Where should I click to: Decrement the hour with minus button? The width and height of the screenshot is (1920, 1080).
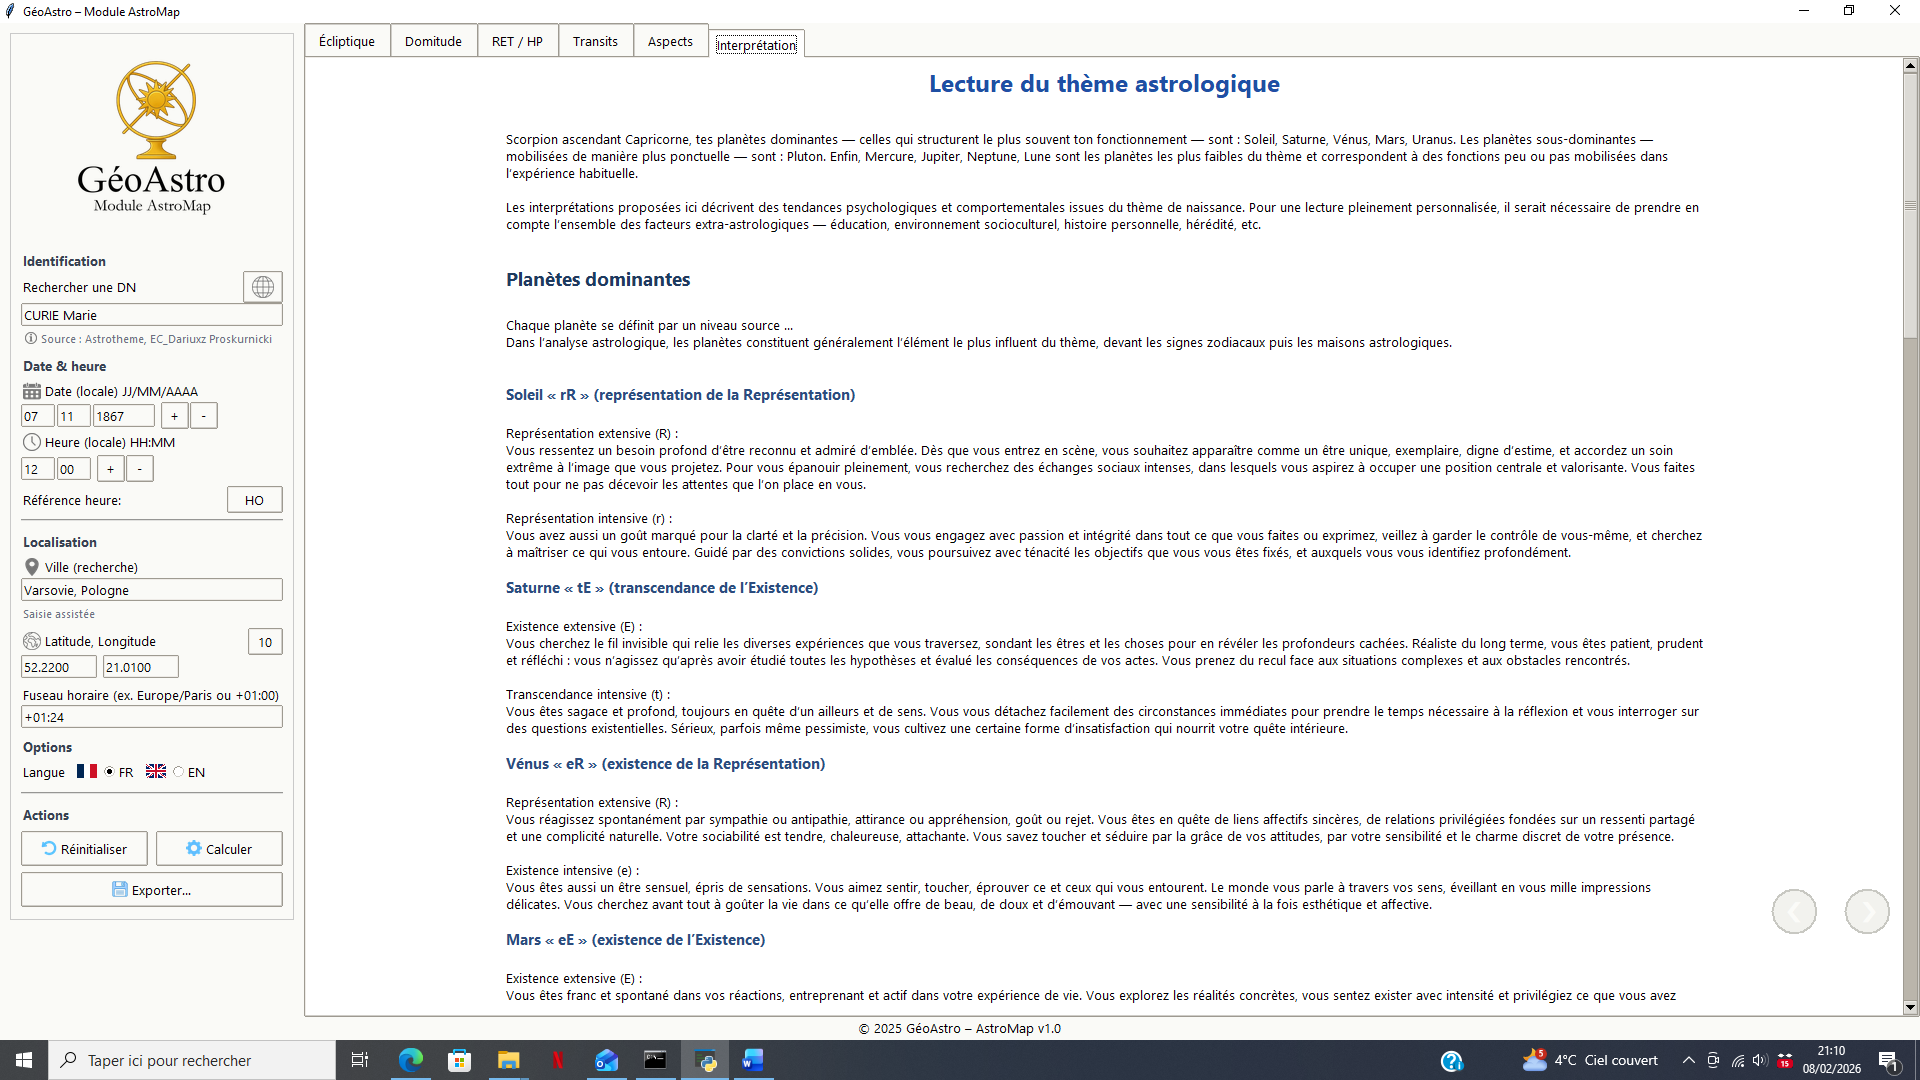(x=139, y=469)
